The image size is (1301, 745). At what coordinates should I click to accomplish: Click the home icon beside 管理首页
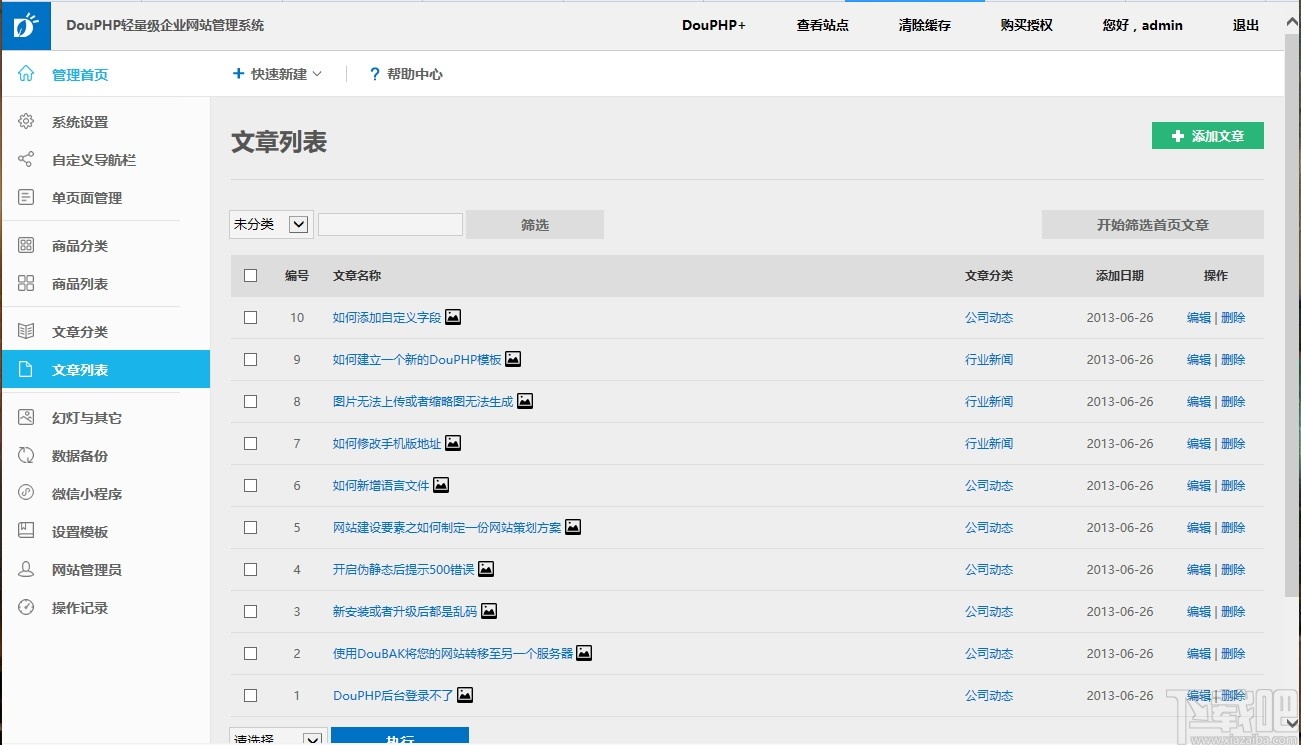coord(26,74)
